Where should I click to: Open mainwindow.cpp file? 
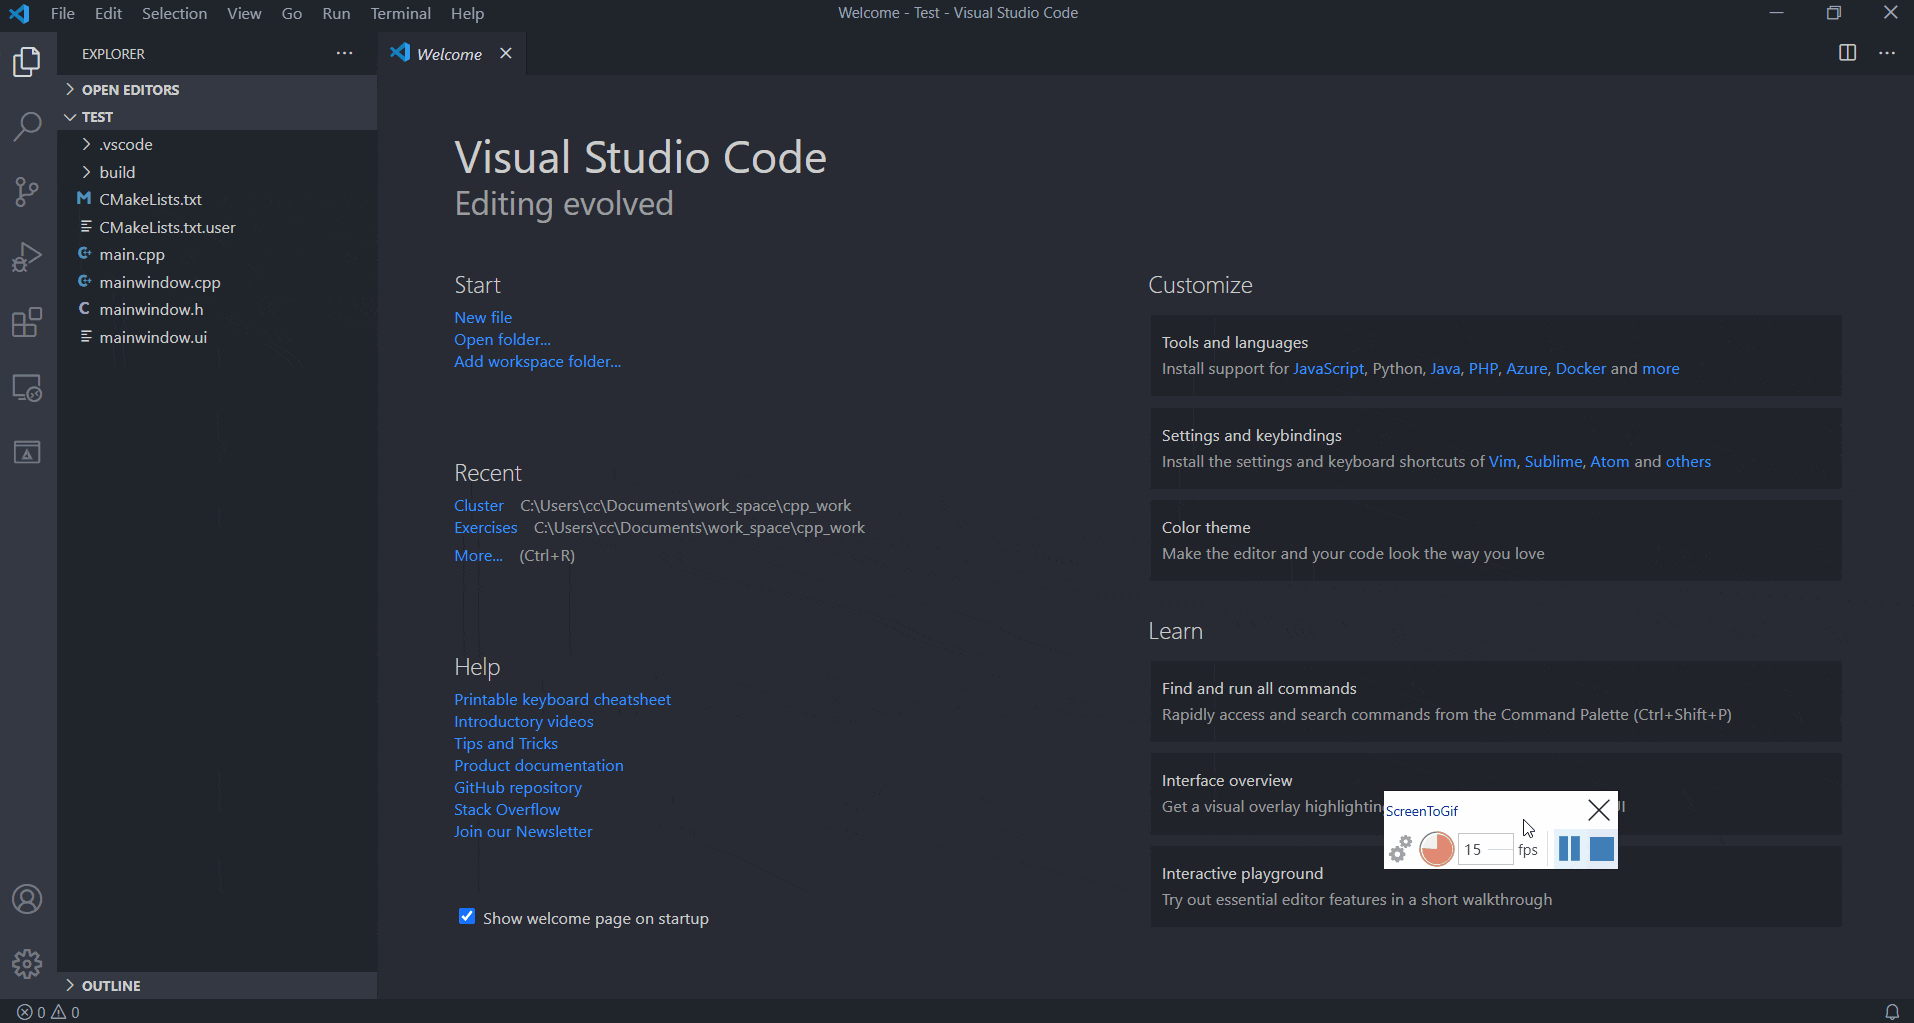pos(217,282)
